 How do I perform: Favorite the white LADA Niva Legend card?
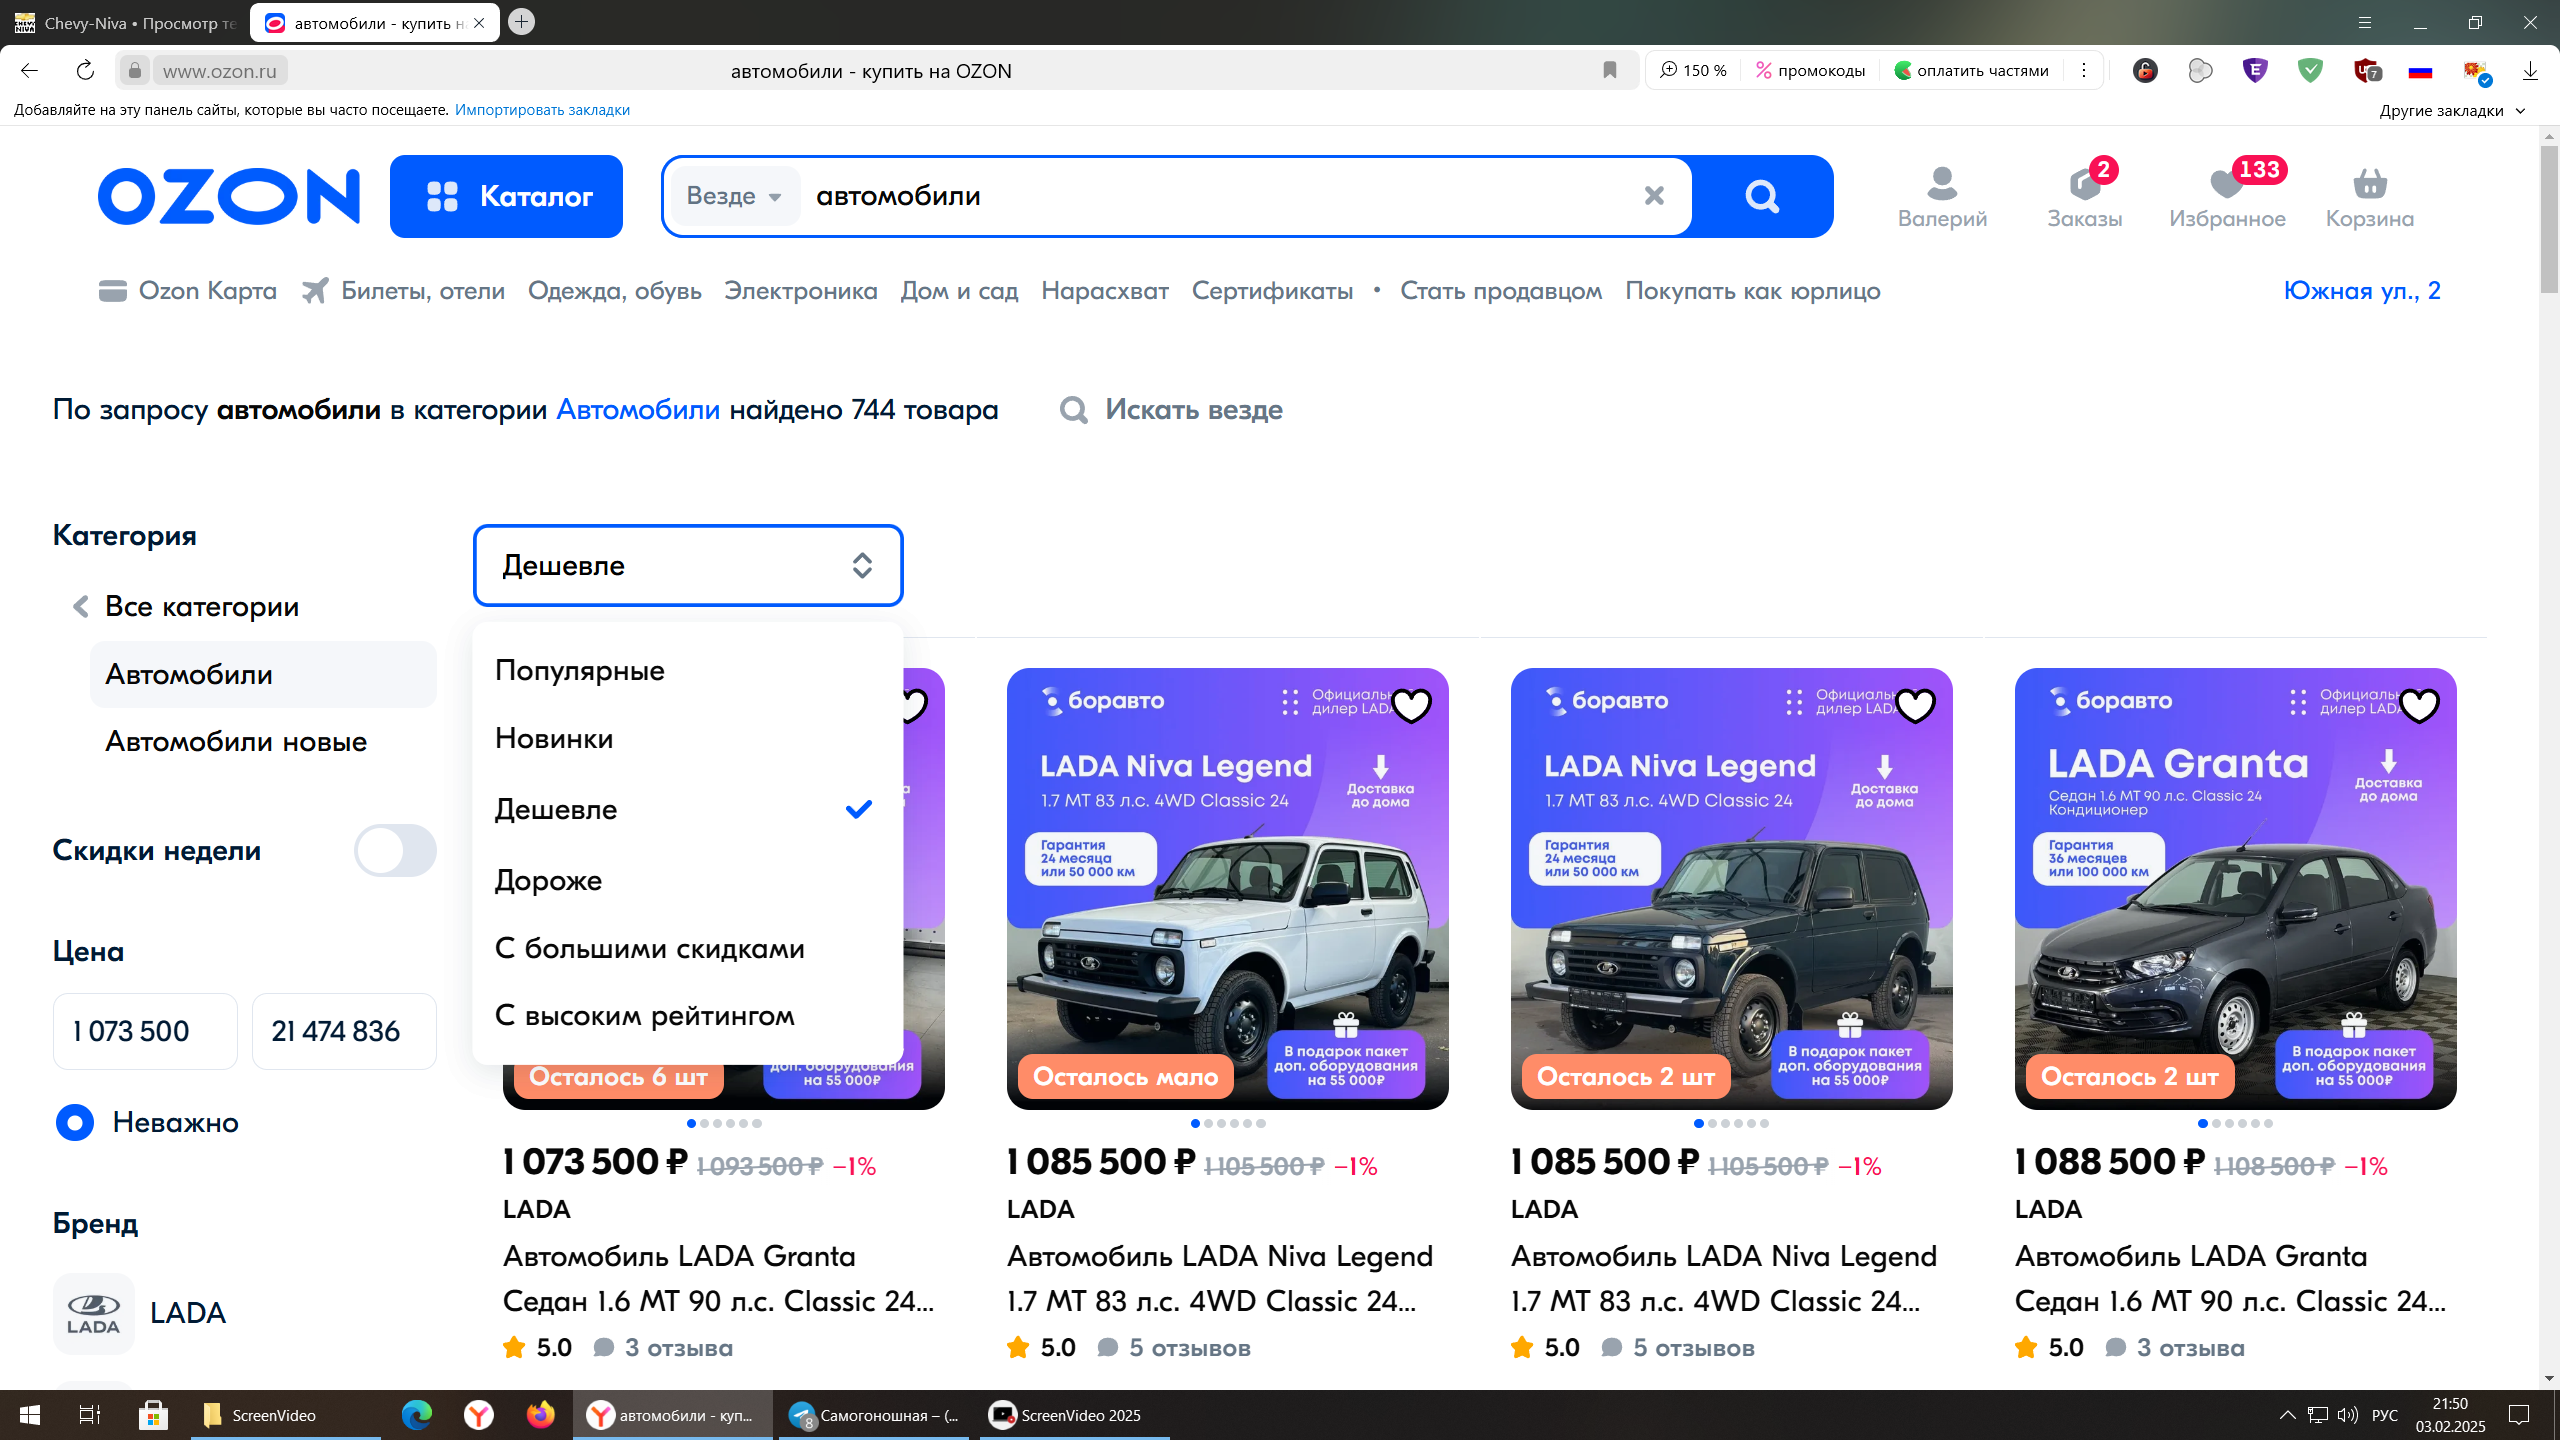click(1412, 706)
